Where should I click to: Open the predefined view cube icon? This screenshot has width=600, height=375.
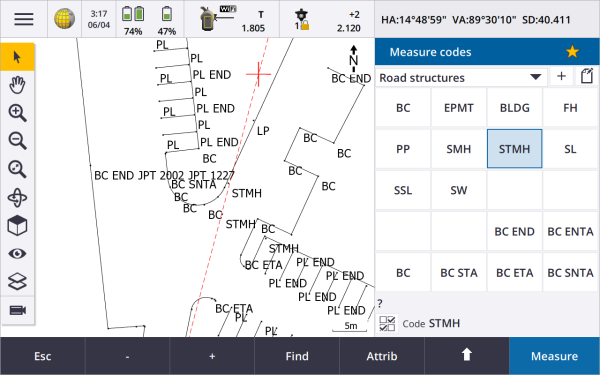click(17, 225)
